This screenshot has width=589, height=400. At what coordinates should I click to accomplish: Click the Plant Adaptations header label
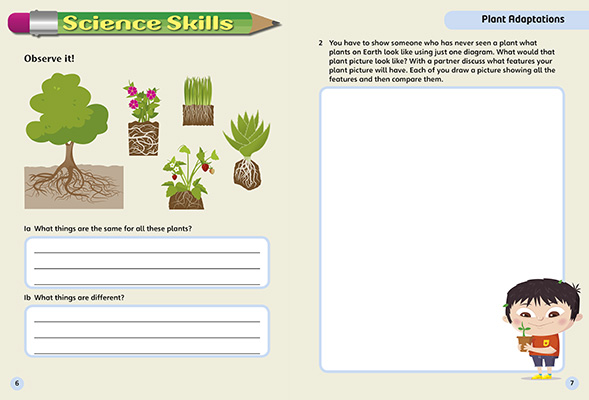pos(523,19)
